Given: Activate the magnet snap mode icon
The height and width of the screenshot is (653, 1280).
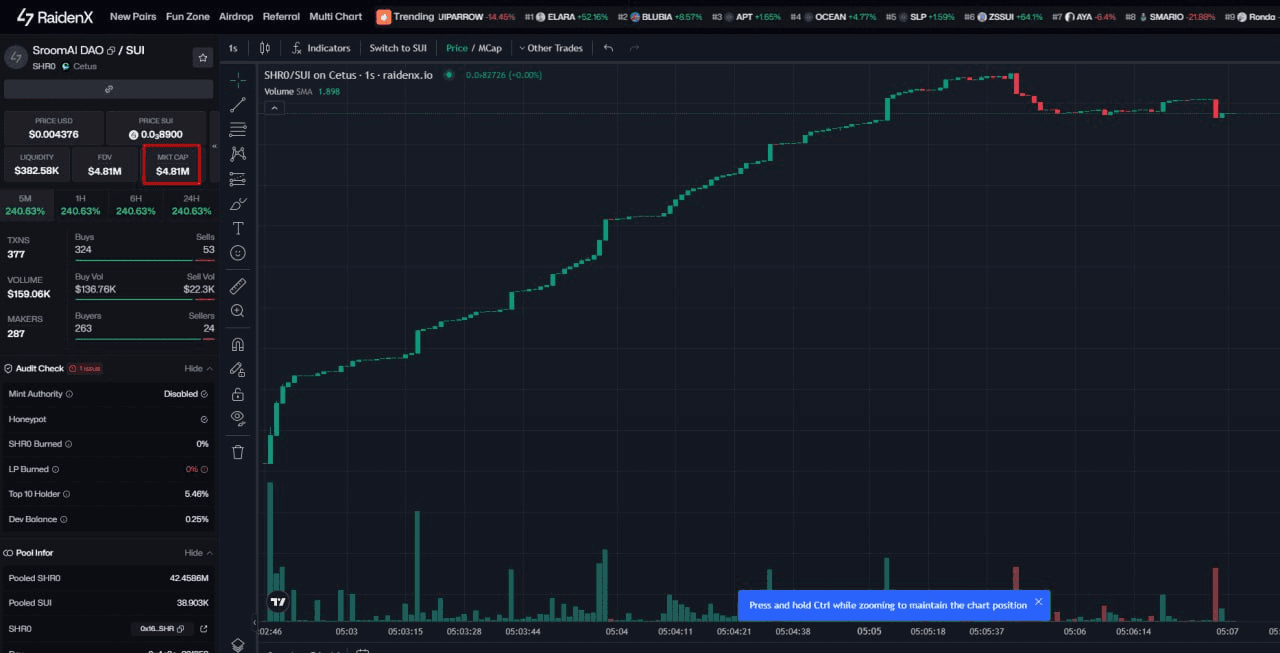Looking at the screenshot, I should 238,344.
